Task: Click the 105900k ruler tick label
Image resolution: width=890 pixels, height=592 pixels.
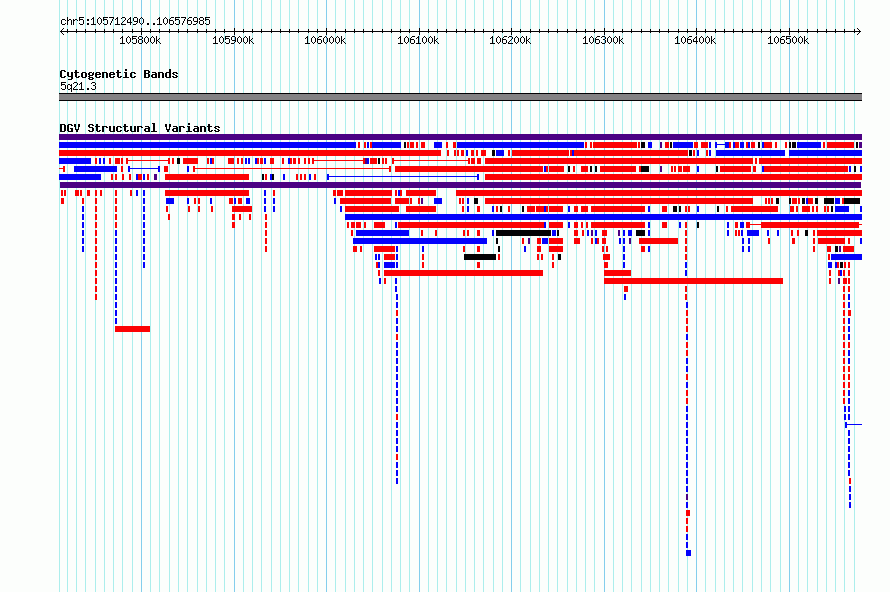Action: (x=233, y=40)
